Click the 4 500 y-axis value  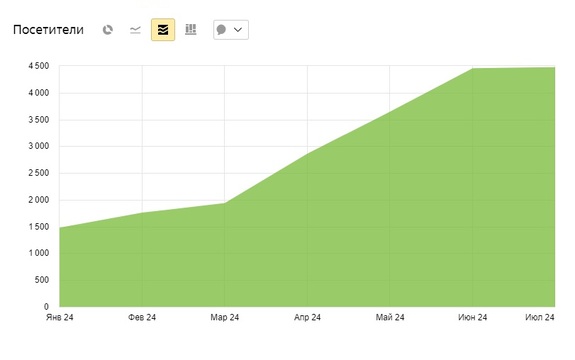point(39,66)
